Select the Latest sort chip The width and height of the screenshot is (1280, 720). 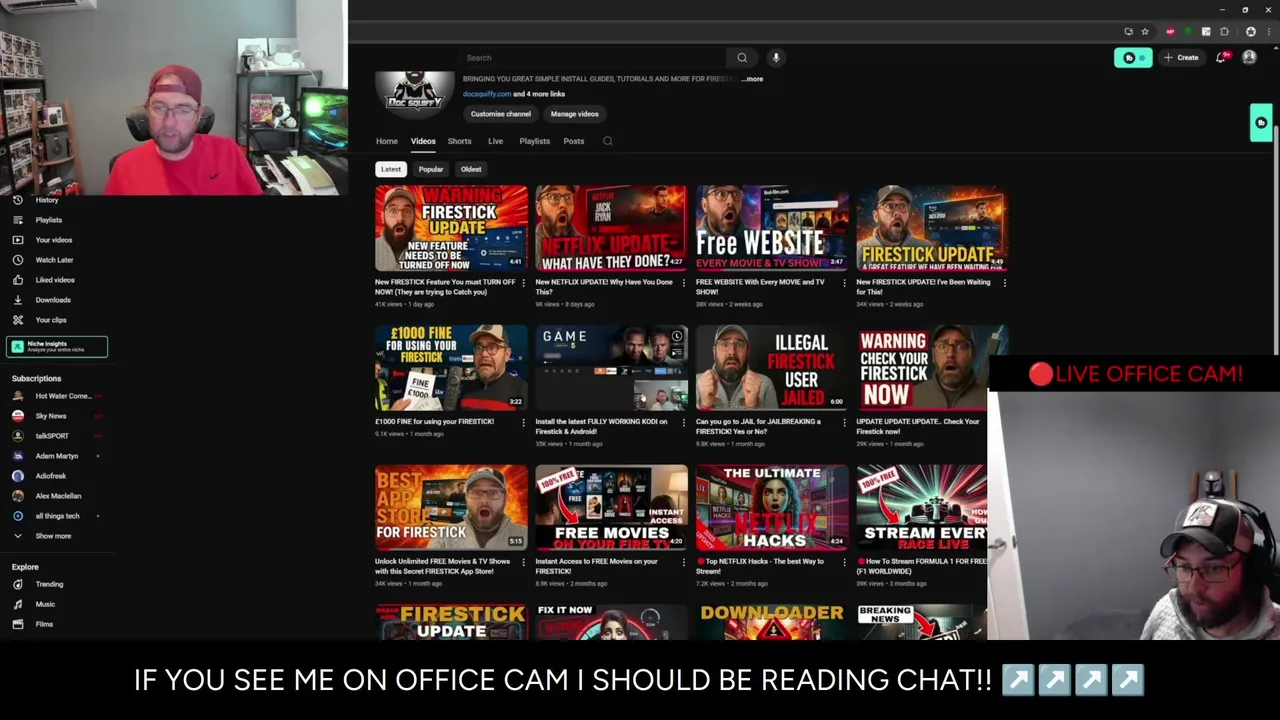(x=391, y=169)
